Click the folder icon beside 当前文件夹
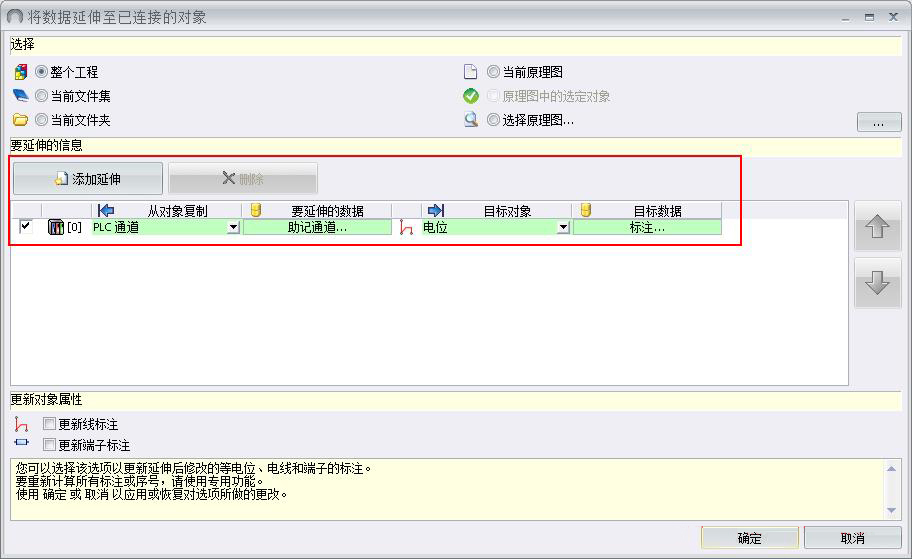The width and height of the screenshot is (912, 559). pos(20,120)
